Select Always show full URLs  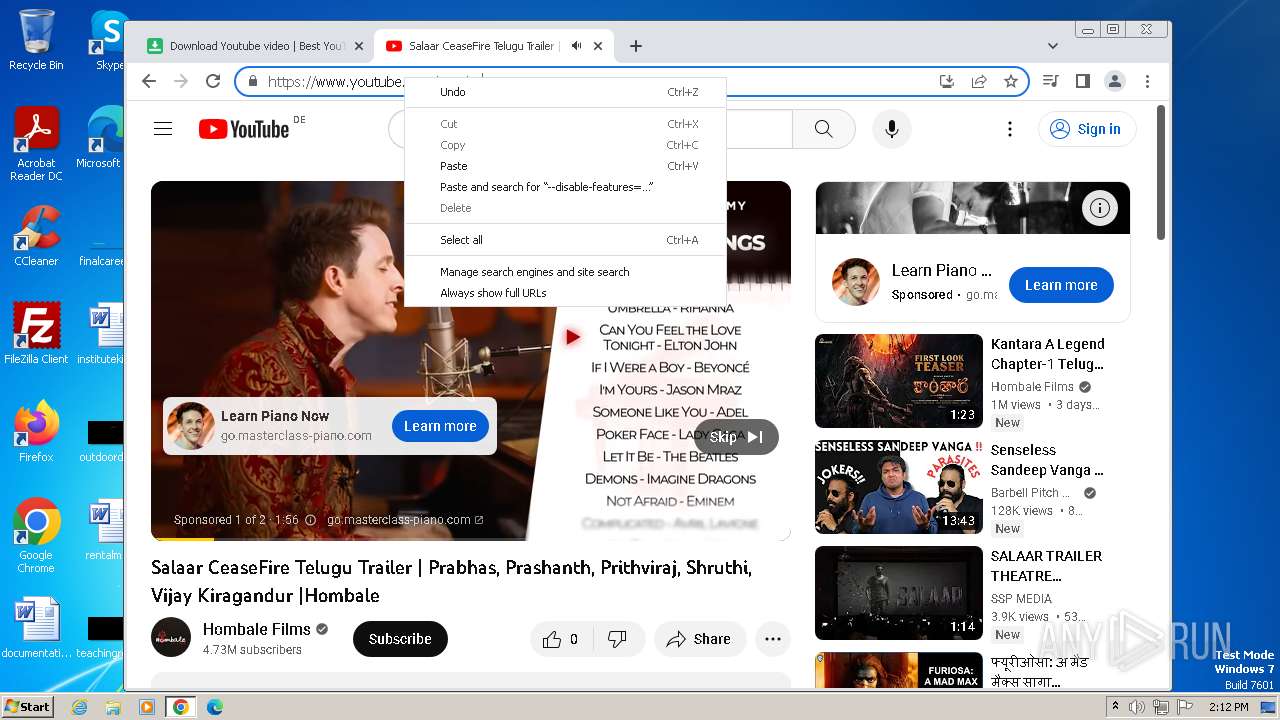(565, 293)
